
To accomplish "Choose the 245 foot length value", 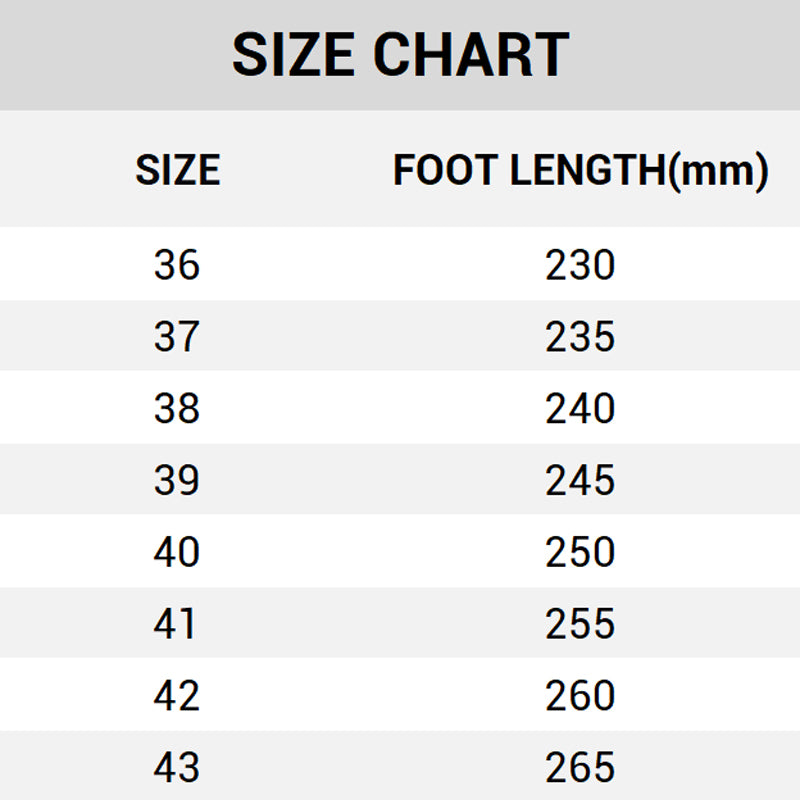I will (x=580, y=481).
